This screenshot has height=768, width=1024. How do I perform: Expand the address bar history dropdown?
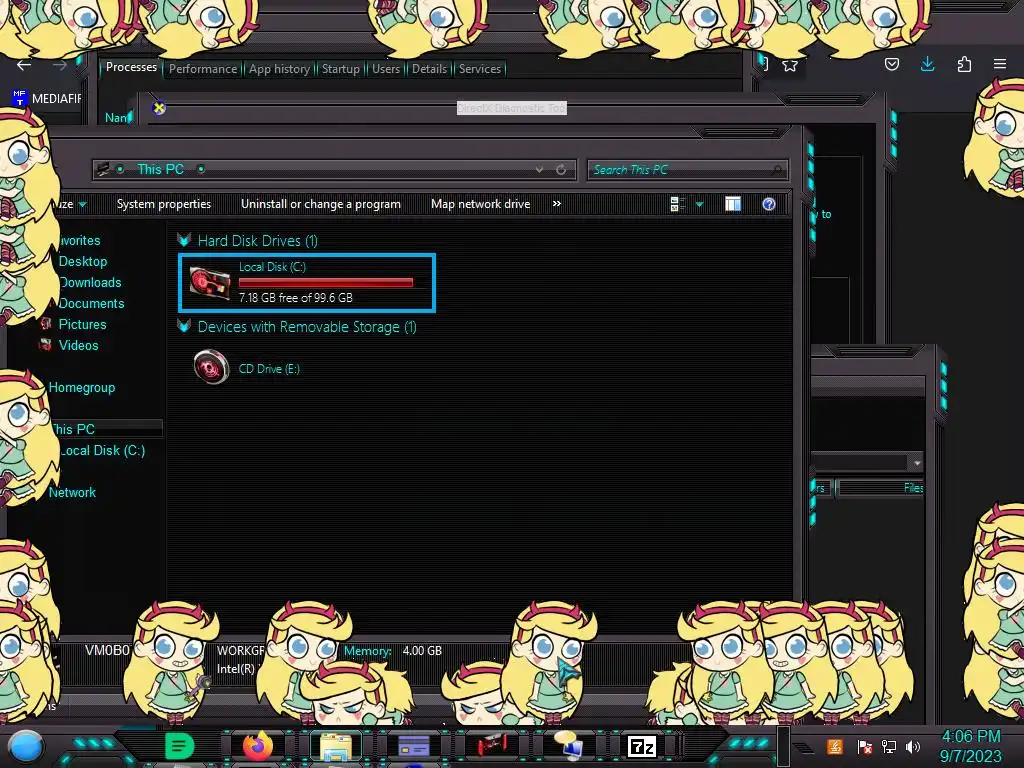(539, 170)
